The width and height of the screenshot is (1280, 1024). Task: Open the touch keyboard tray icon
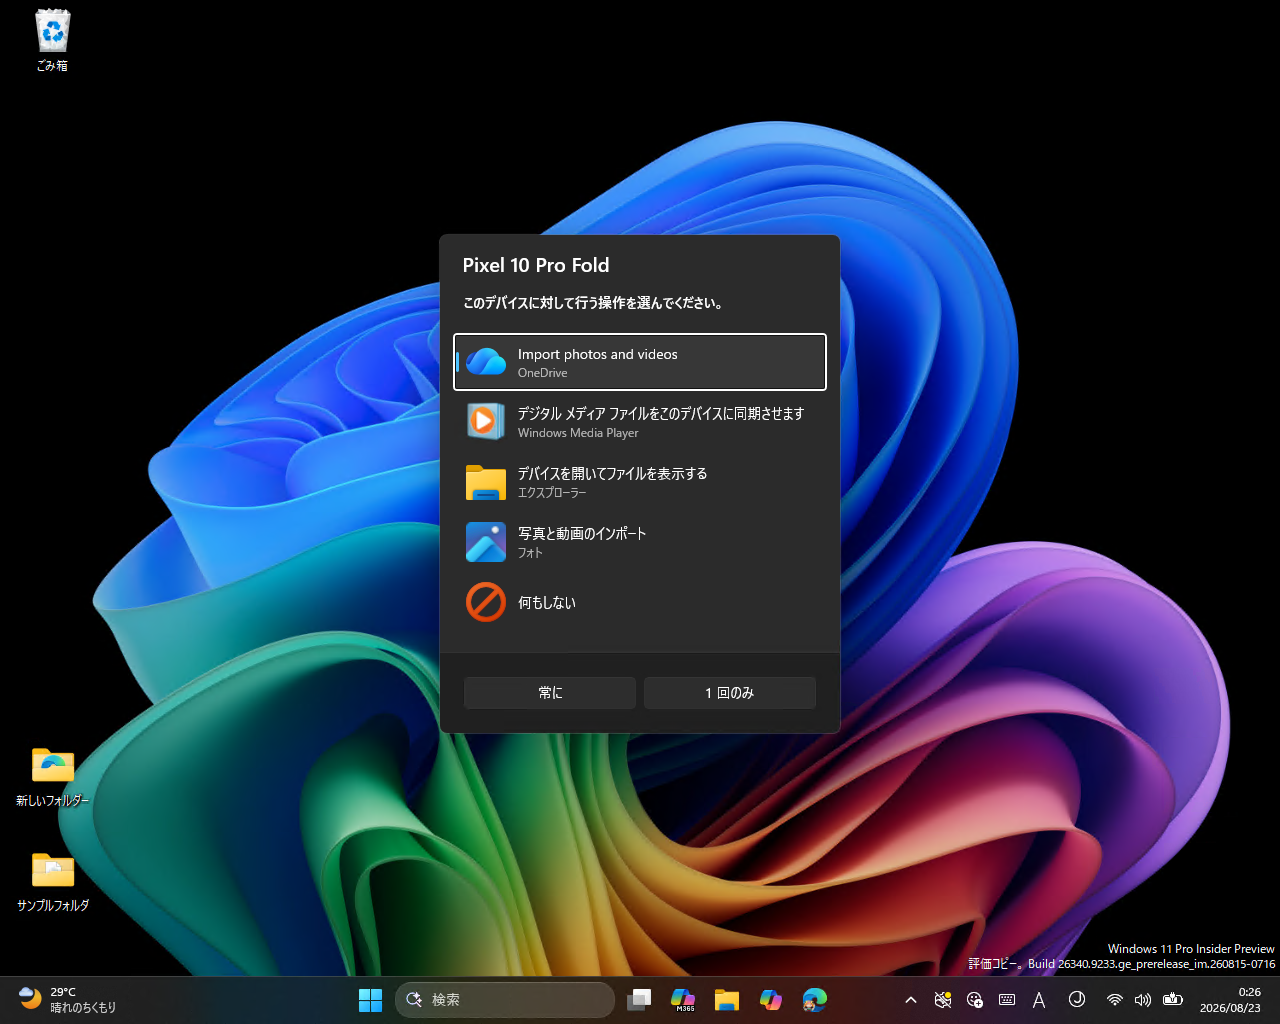(1007, 1000)
